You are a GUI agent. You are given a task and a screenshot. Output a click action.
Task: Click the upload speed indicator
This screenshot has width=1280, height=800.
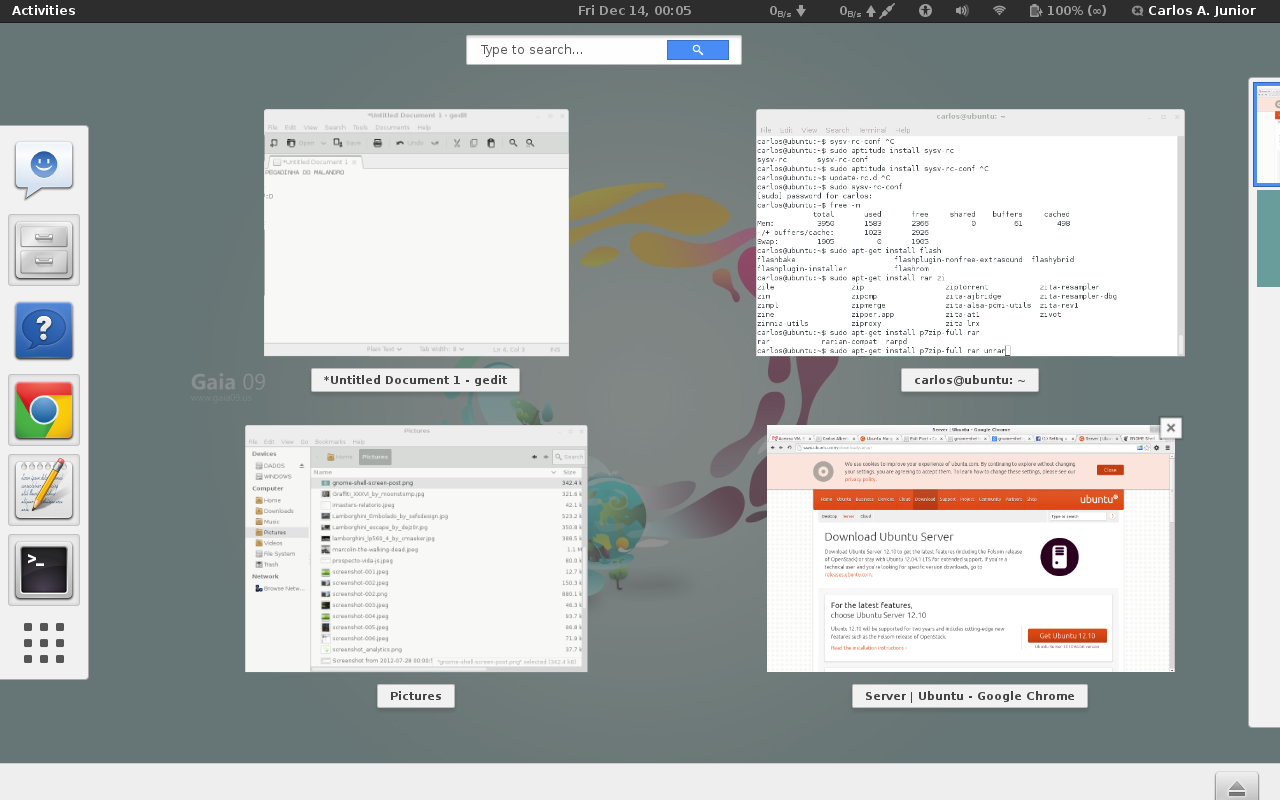pyautogui.click(x=866, y=11)
